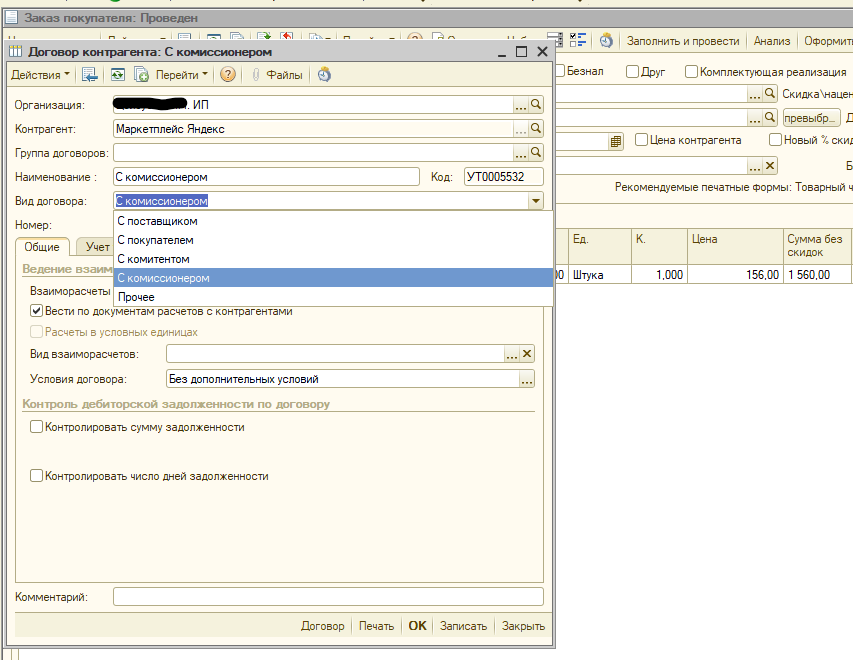Click the 'Штука' unit cell
This screenshot has height=660, width=853.
pos(600,275)
